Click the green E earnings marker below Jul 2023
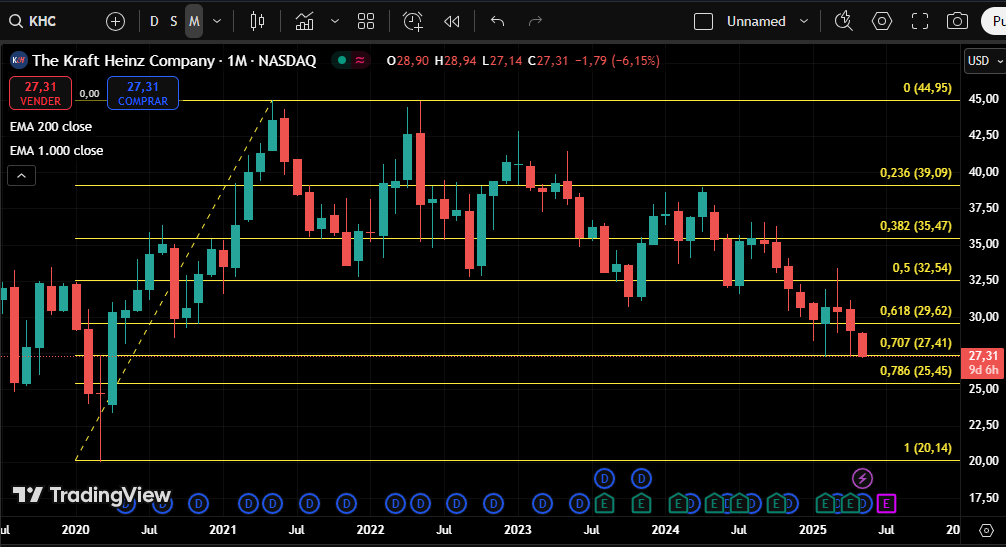Screen dimensions: 1006x547 604,504
